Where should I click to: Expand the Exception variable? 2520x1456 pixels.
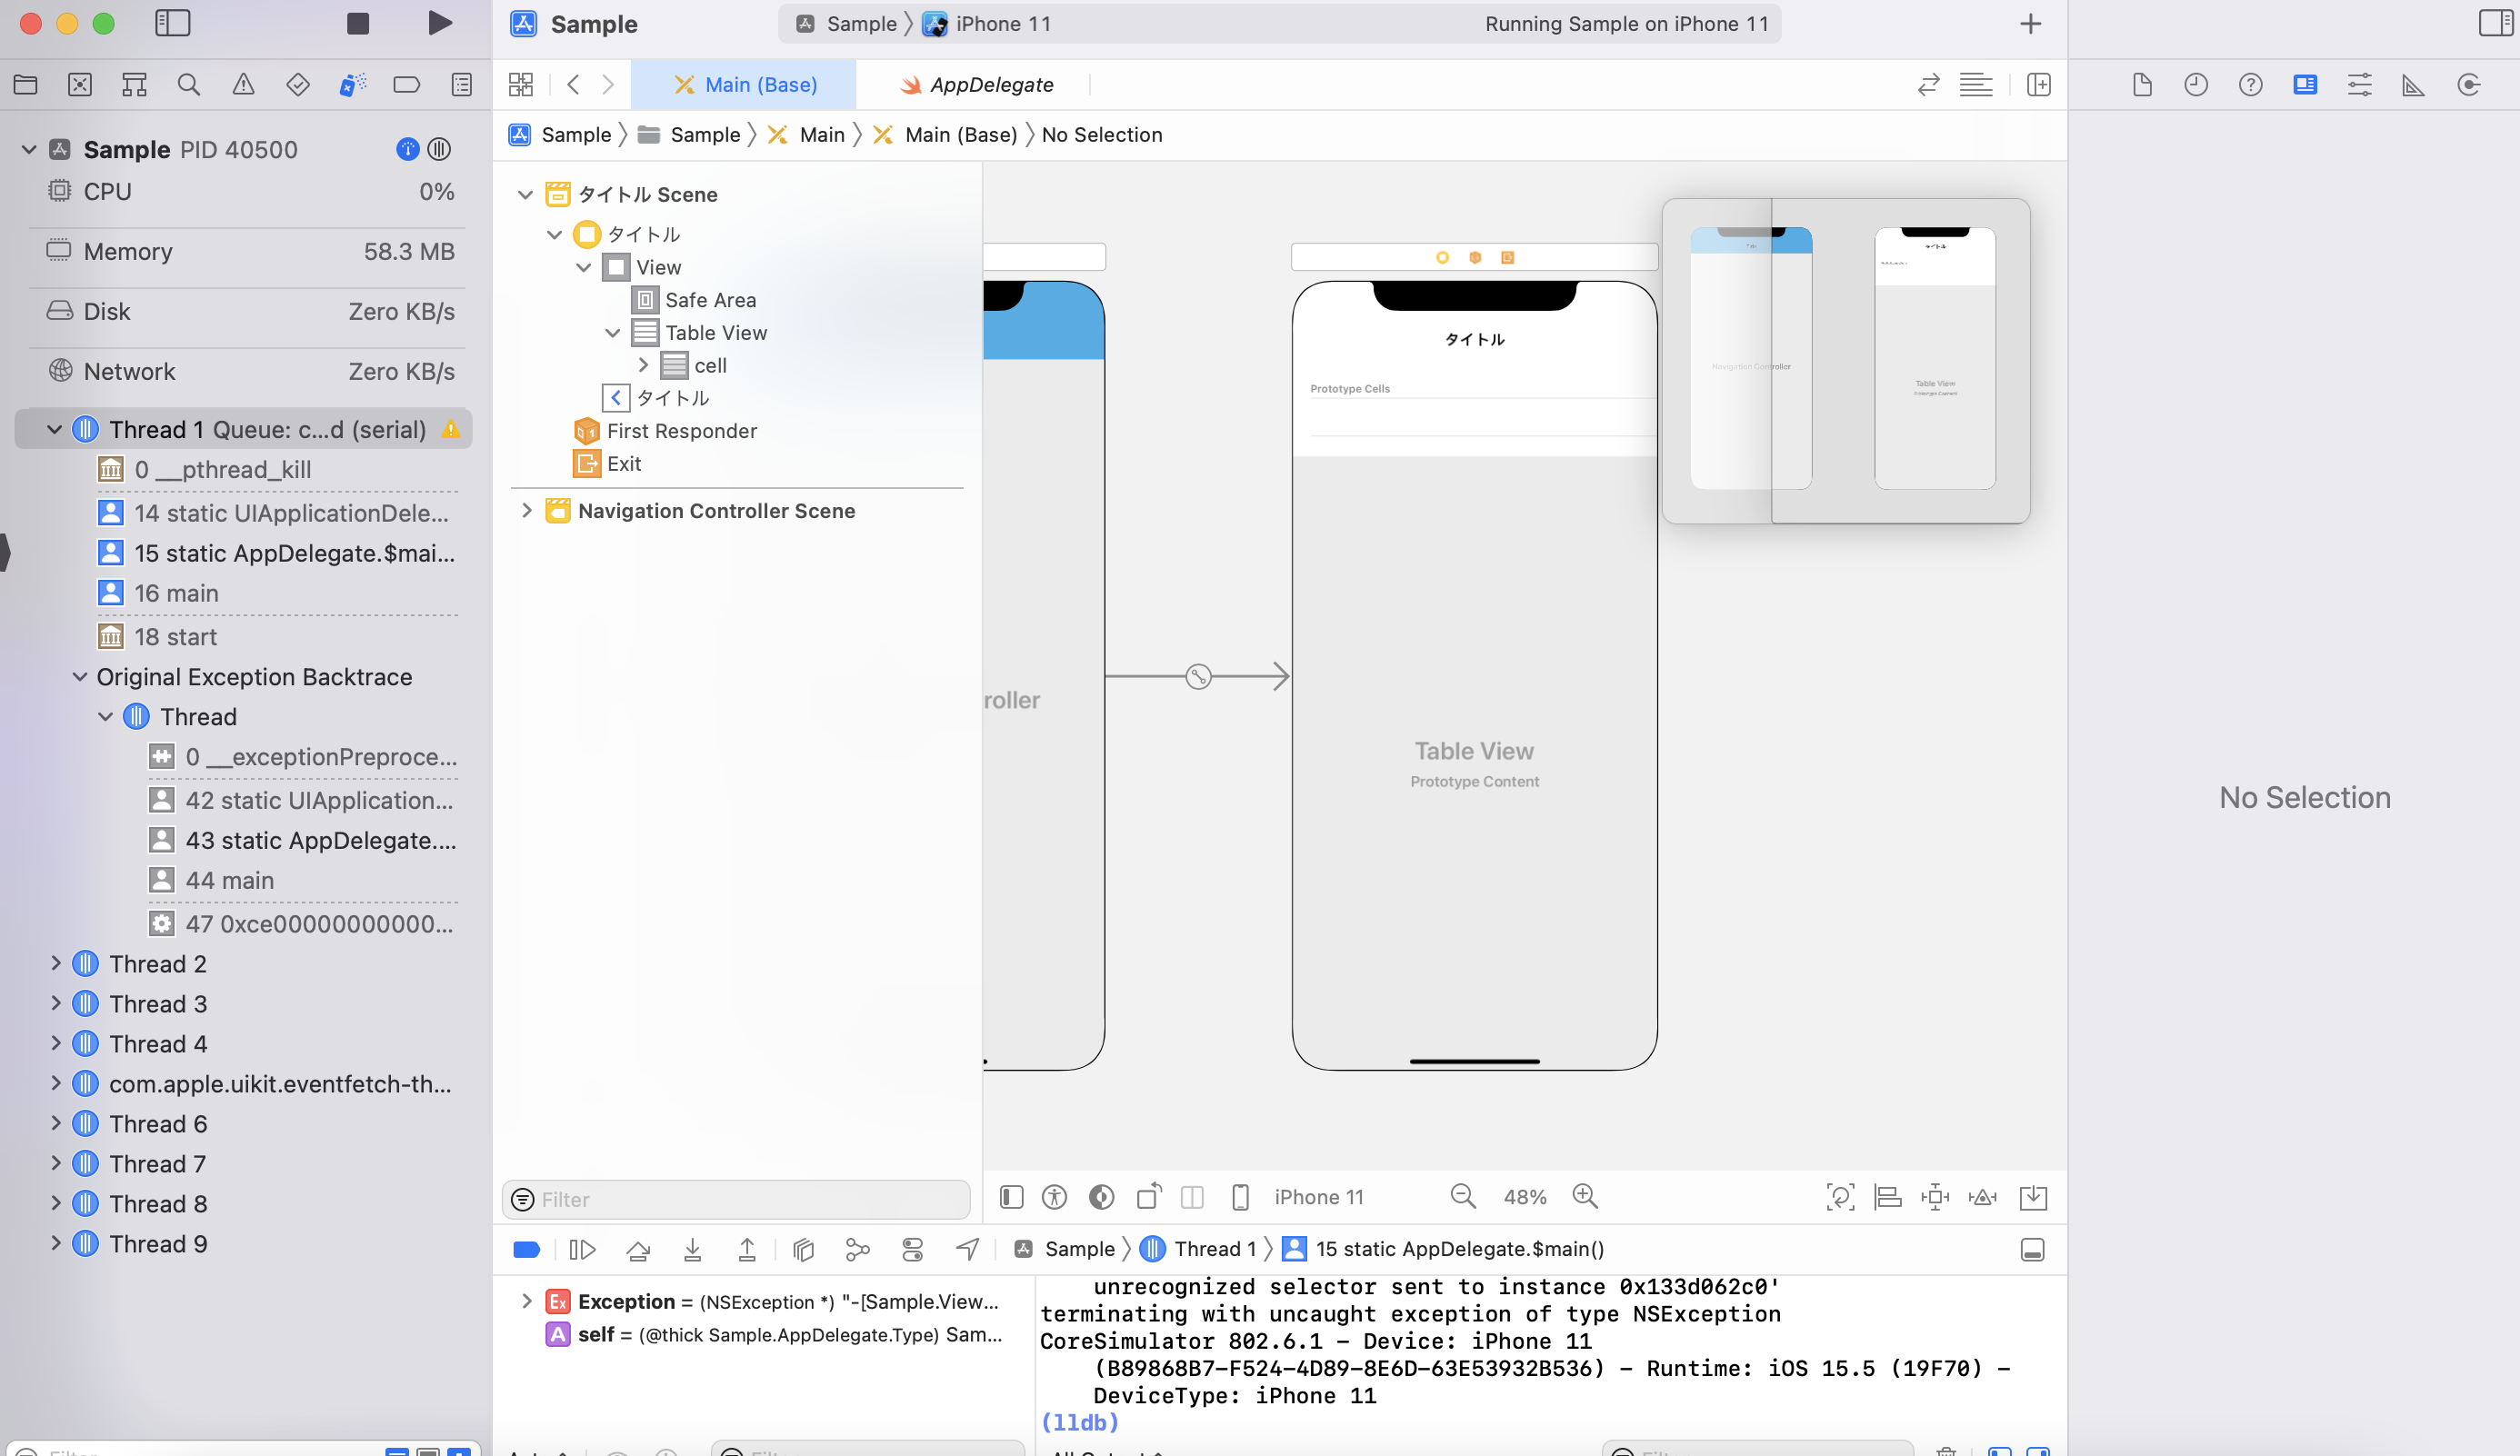click(527, 1301)
